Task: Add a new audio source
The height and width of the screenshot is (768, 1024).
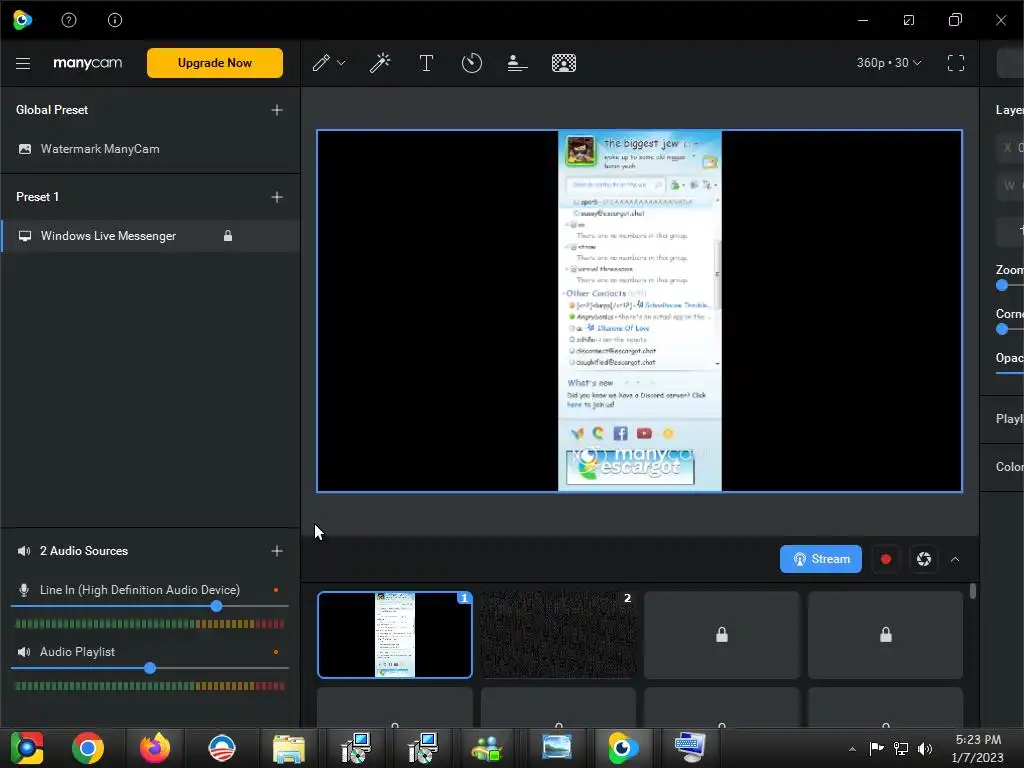Action: (277, 551)
